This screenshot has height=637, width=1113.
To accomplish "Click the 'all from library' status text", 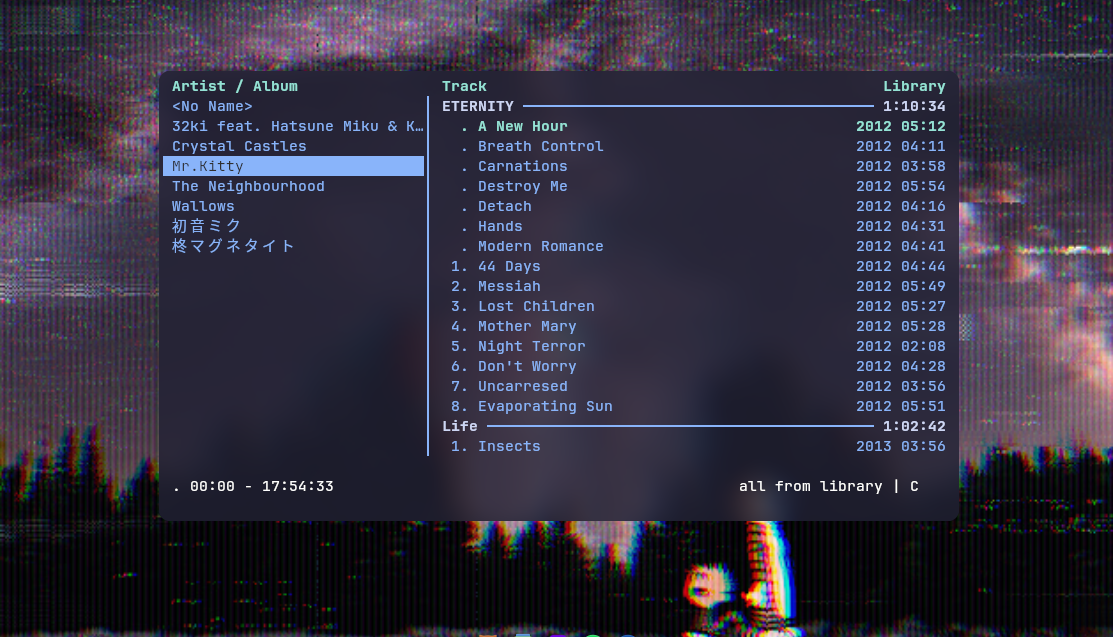I will click(x=810, y=486).
